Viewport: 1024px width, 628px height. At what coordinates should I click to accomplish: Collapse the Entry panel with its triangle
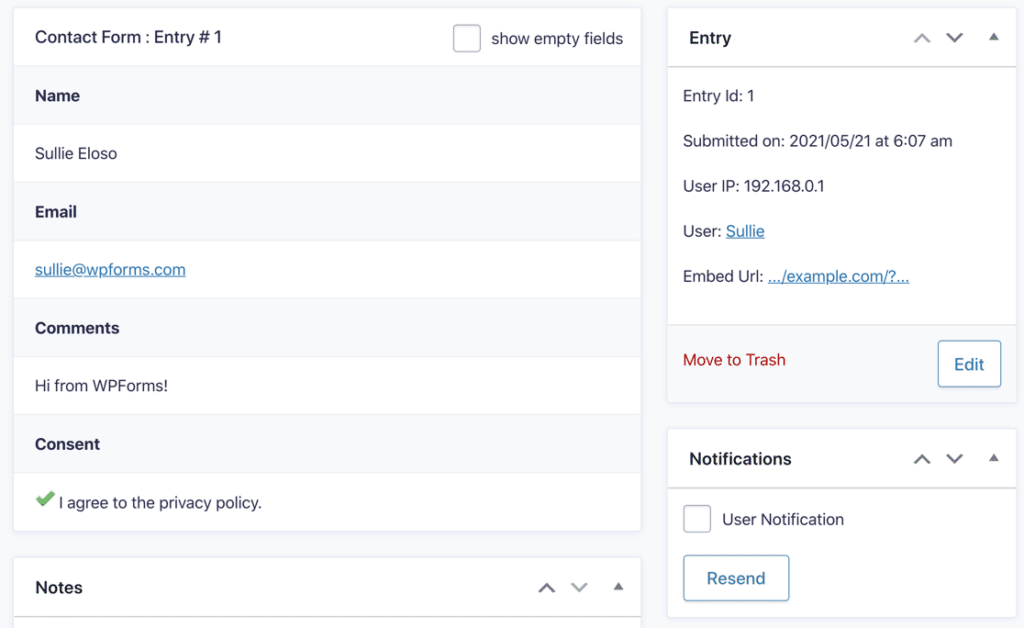(x=993, y=37)
